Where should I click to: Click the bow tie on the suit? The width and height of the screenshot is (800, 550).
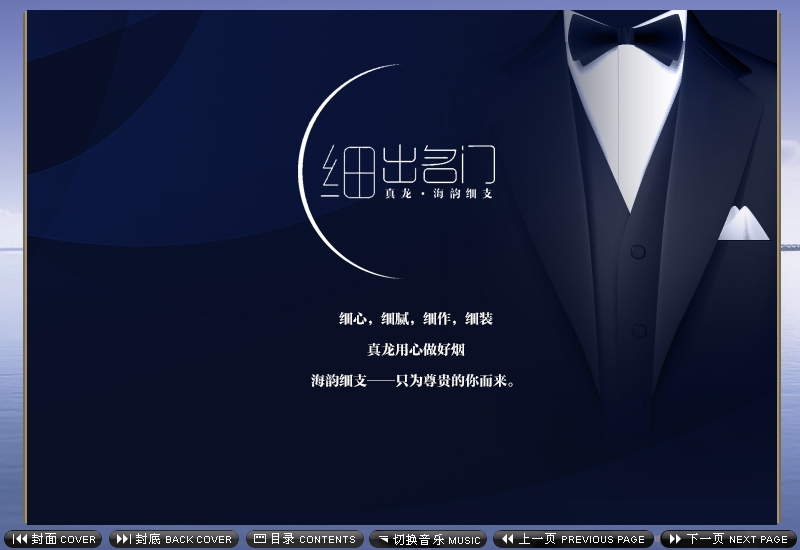(x=626, y=39)
